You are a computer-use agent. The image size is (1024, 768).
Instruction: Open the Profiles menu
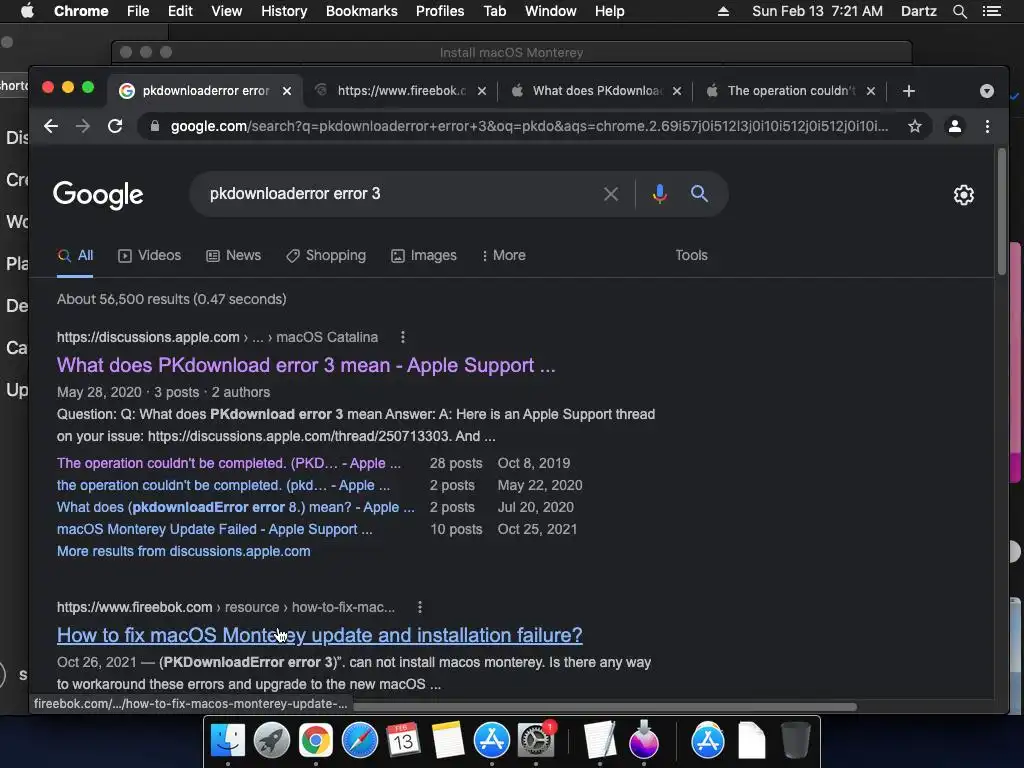click(x=440, y=11)
